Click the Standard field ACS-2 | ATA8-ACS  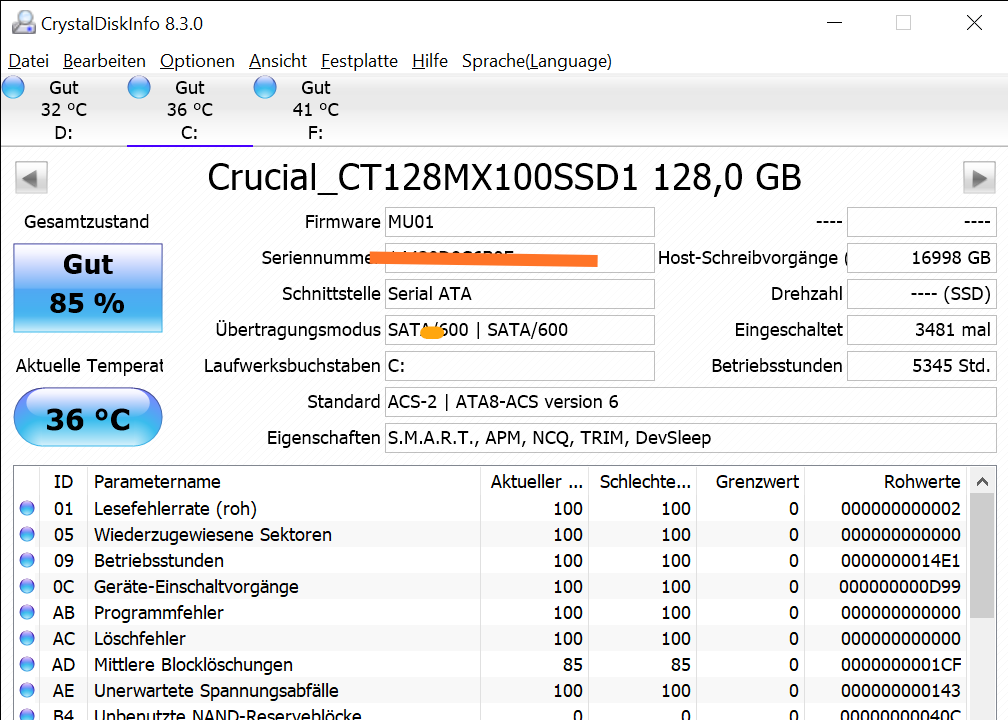[x=690, y=402]
